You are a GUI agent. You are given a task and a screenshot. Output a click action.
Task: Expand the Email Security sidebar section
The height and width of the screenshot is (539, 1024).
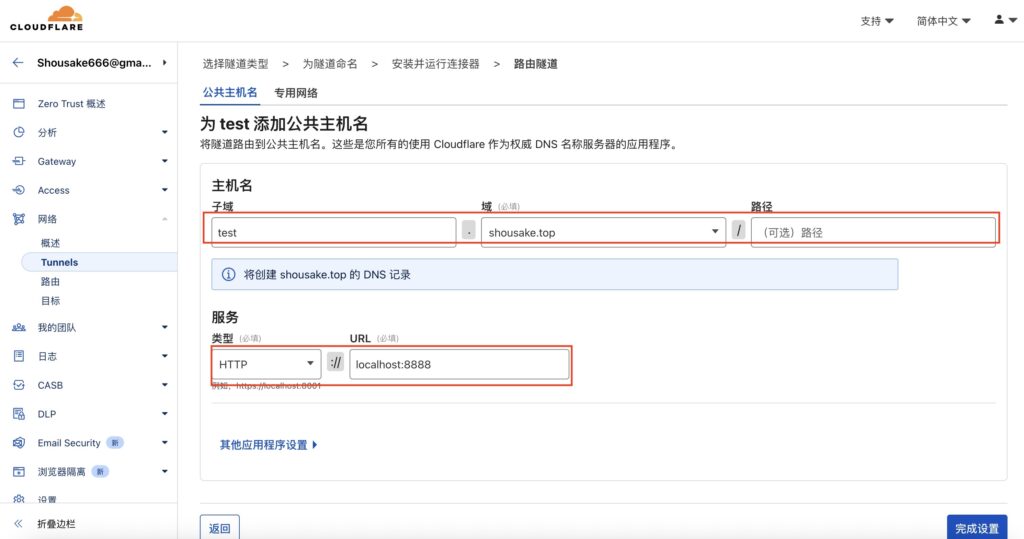click(x=165, y=442)
